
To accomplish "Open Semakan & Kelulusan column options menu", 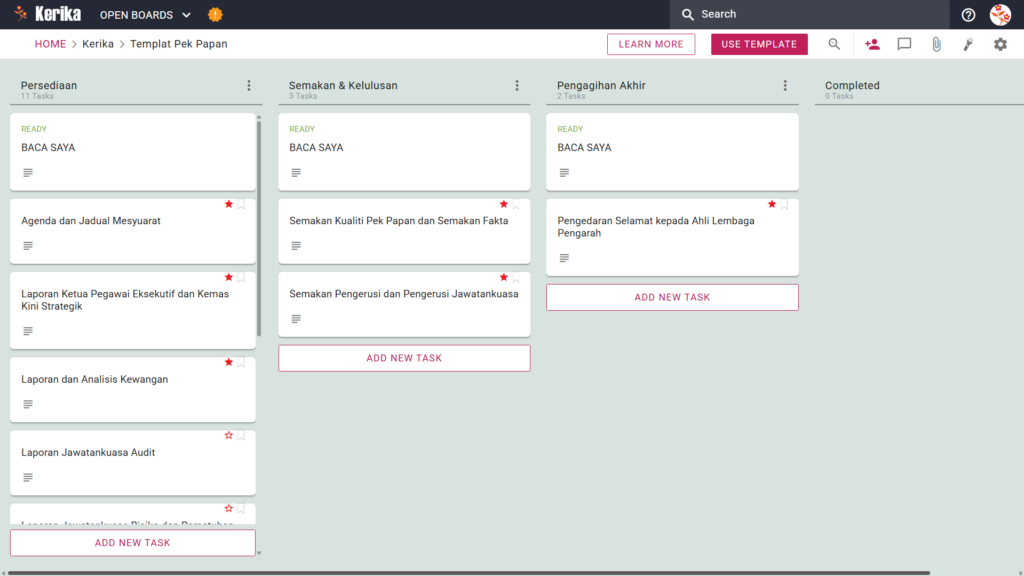I will pyautogui.click(x=517, y=86).
